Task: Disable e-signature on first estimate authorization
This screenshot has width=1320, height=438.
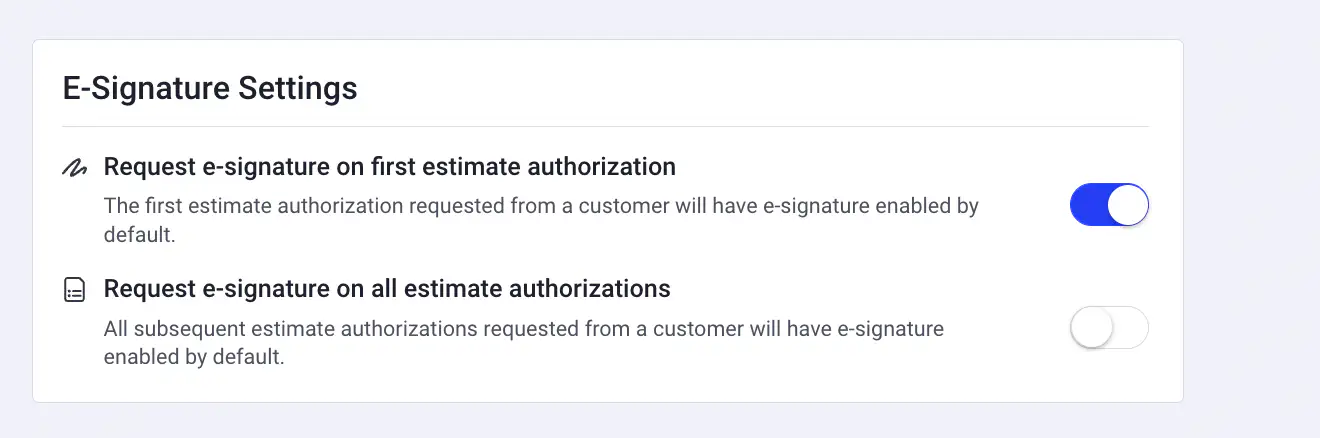Action: coord(1109,205)
